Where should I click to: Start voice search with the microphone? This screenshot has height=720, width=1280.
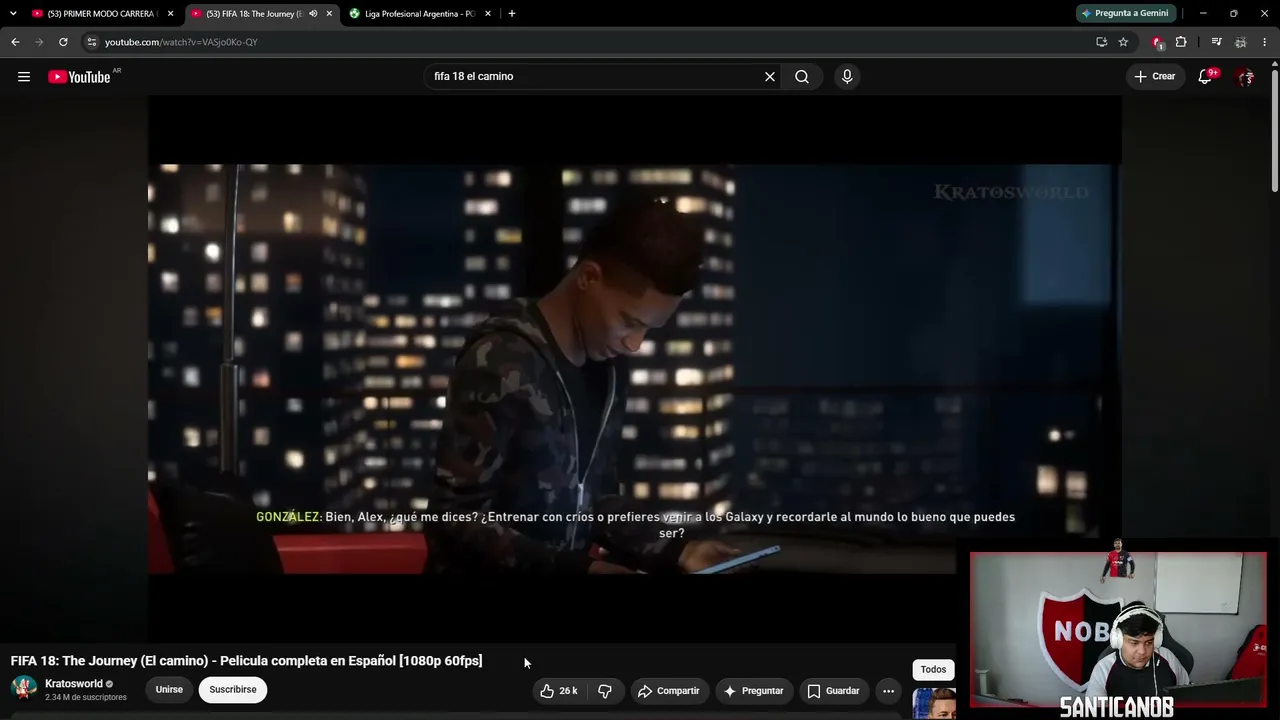847,77
